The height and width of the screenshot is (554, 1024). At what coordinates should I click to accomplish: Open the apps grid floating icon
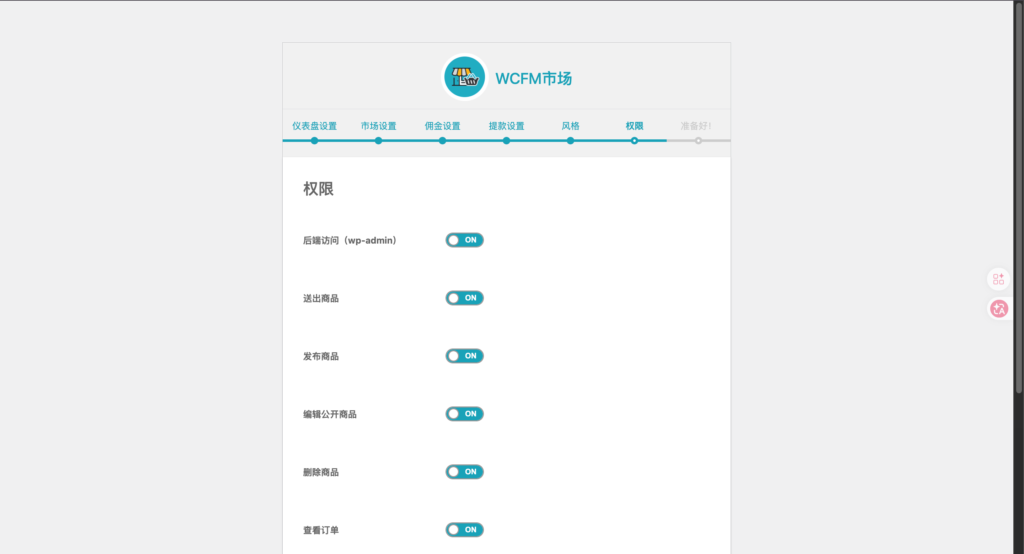click(999, 280)
